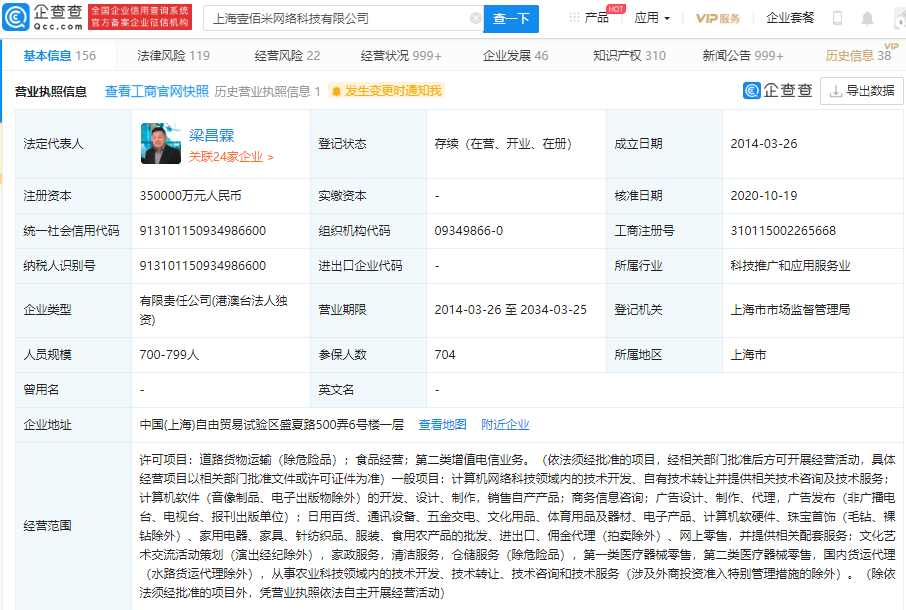The height and width of the screenshot is (610, 906).
Task: Open the mobile phone app icon
Action: (x=837, y=18)
